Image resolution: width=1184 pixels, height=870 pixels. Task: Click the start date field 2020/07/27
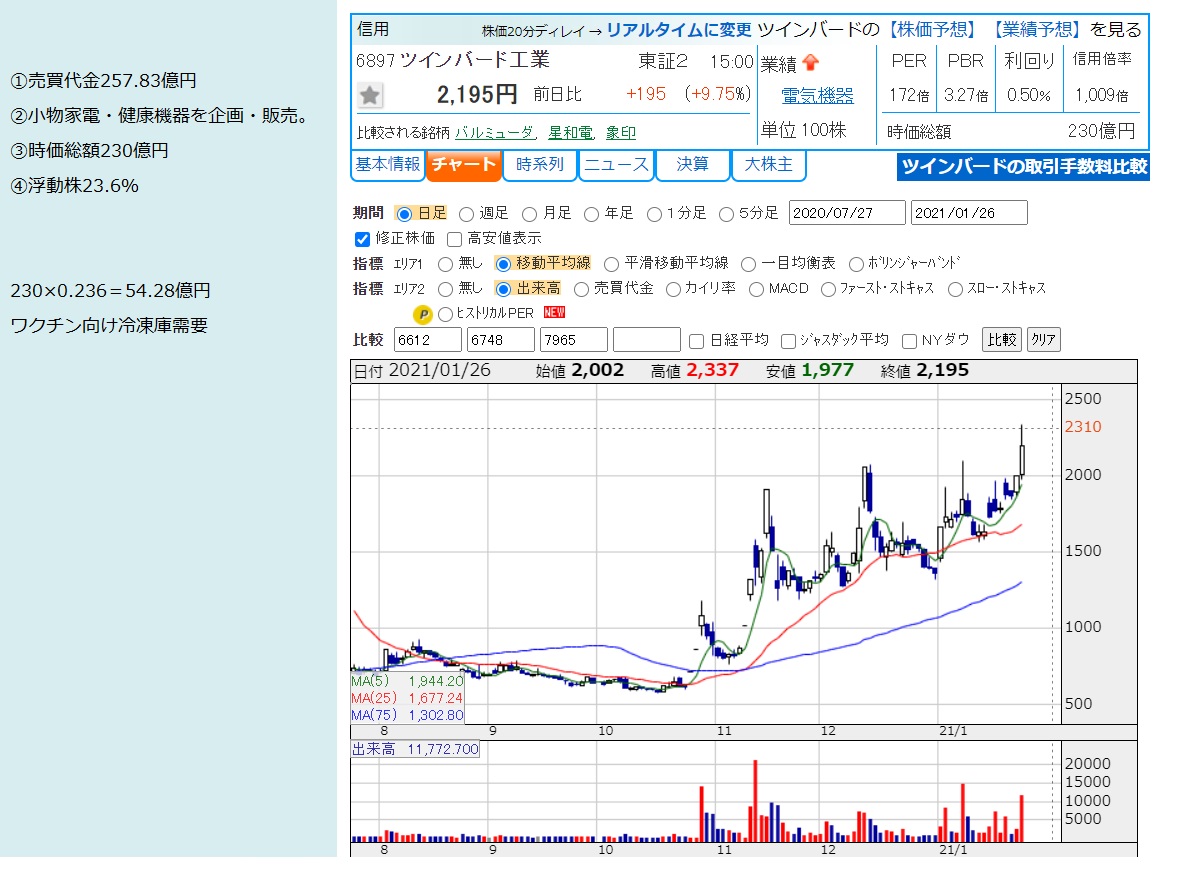pyautogui.click(x=847, y=213)
